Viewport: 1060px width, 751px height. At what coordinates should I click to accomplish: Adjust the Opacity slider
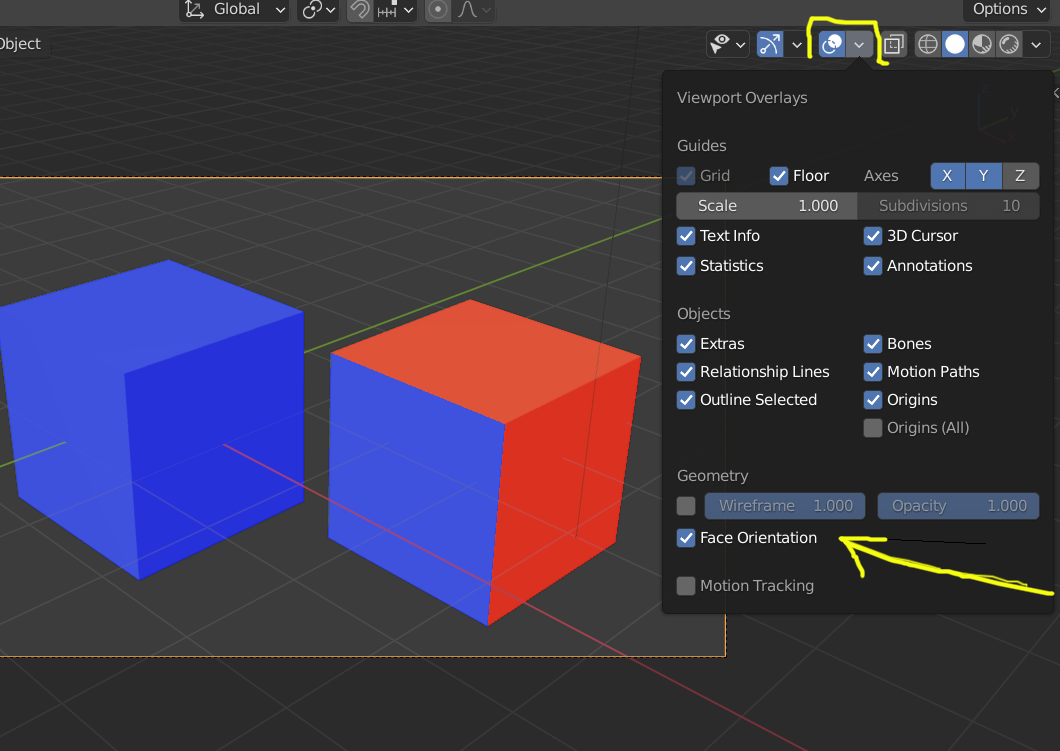coord(958,506)
